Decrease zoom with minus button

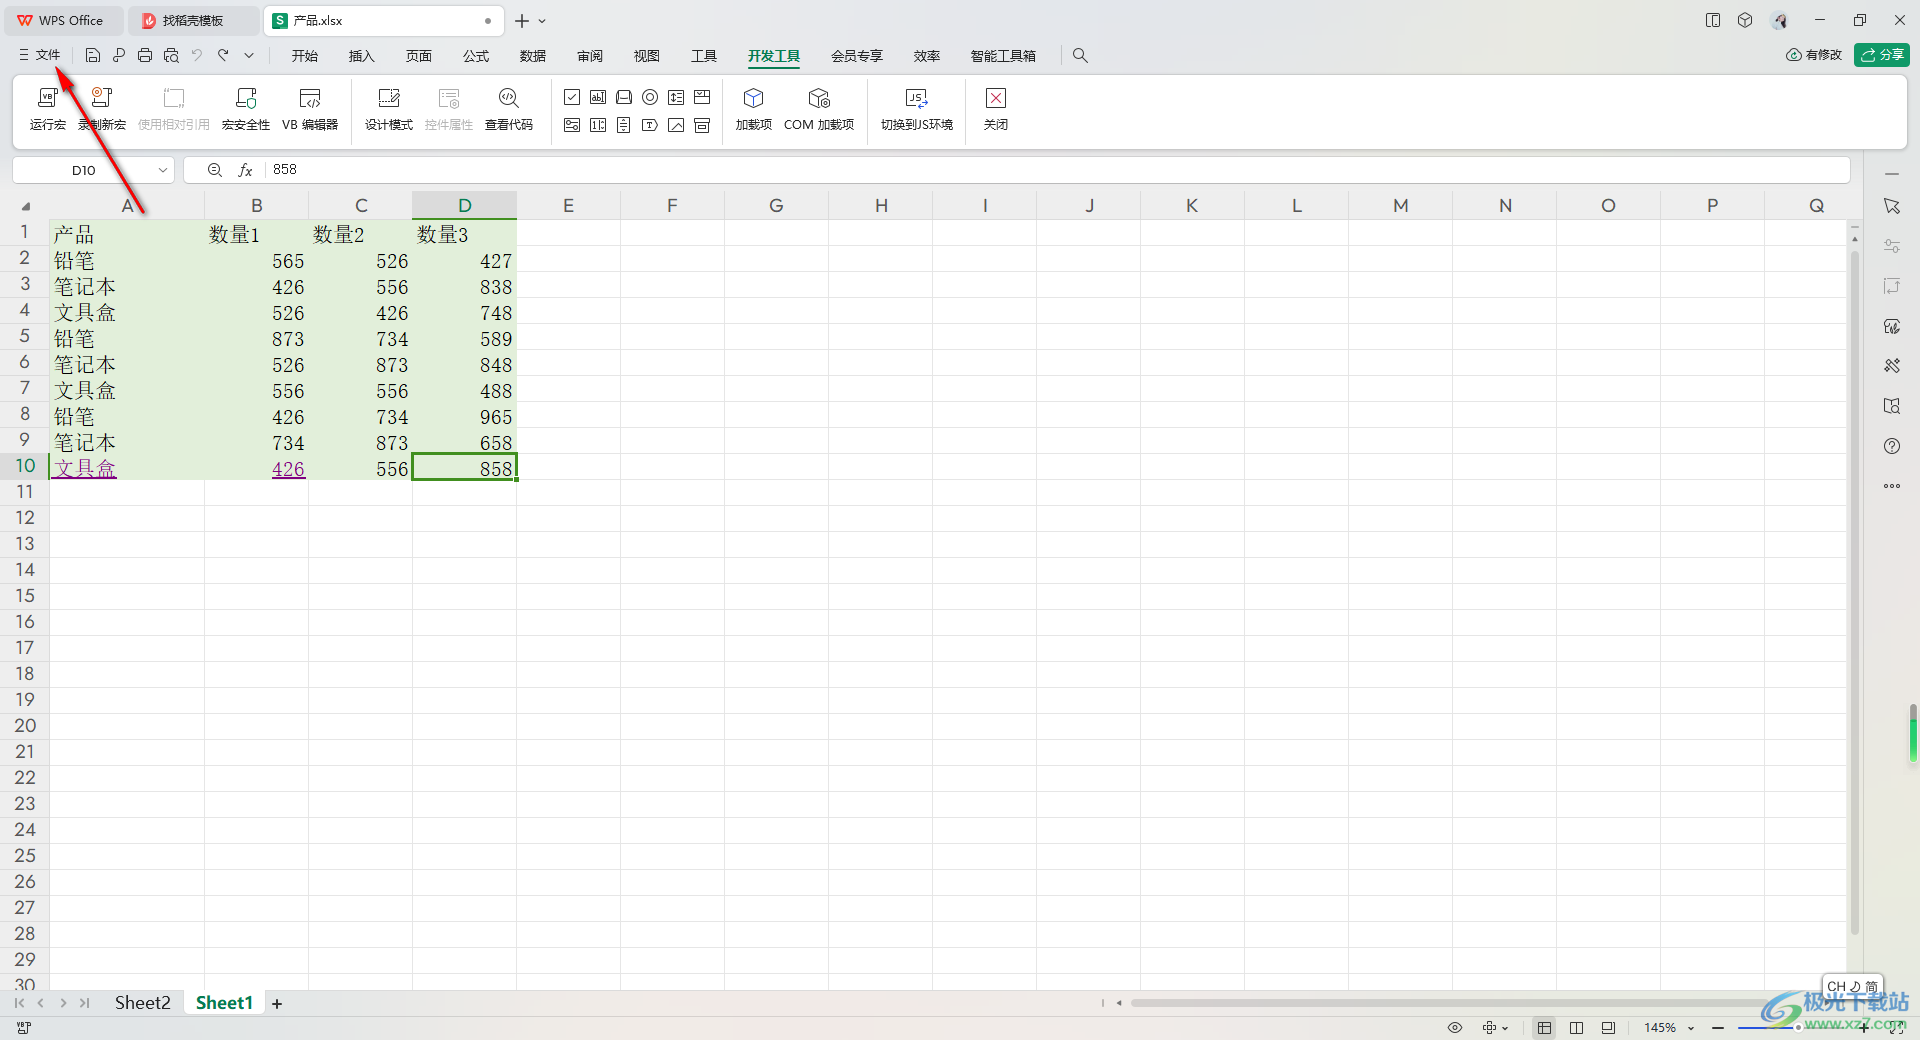(x=1717, y=1027)
